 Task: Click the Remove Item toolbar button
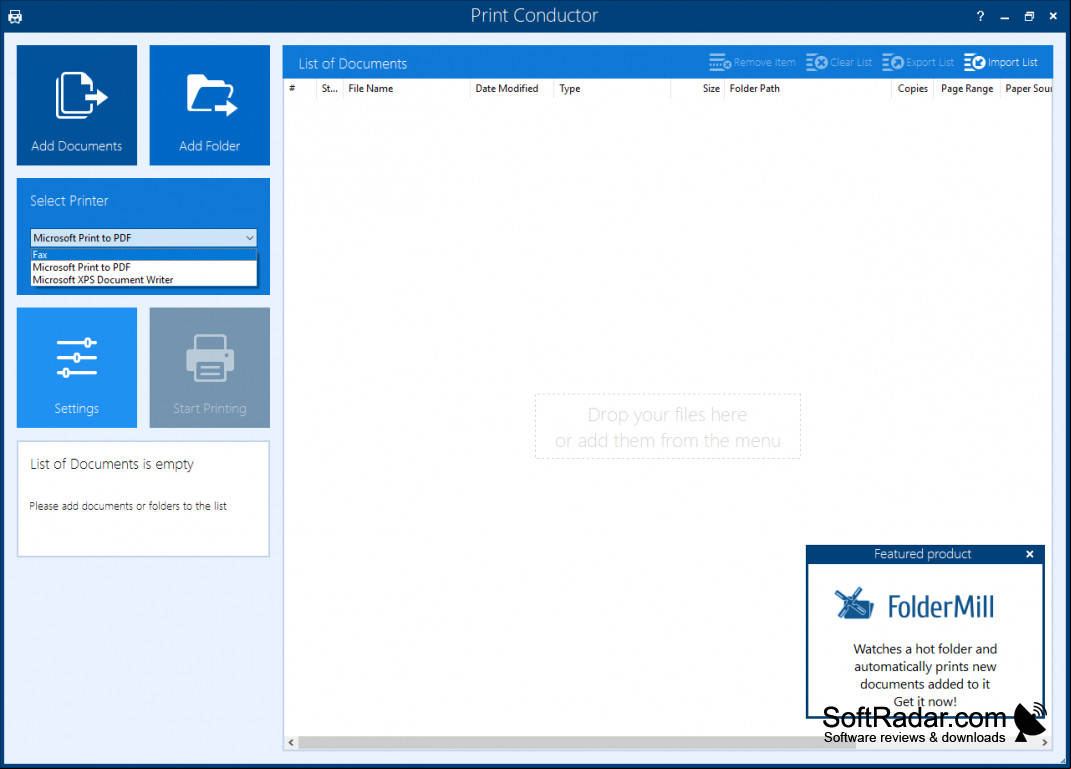pyautogui.click(x=752, y=62)
